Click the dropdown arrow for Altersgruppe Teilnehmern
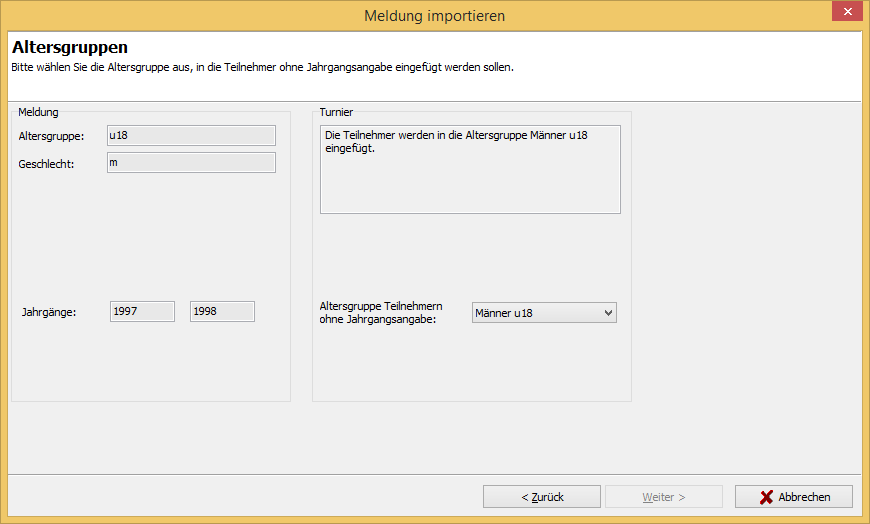 click(608, 313)
